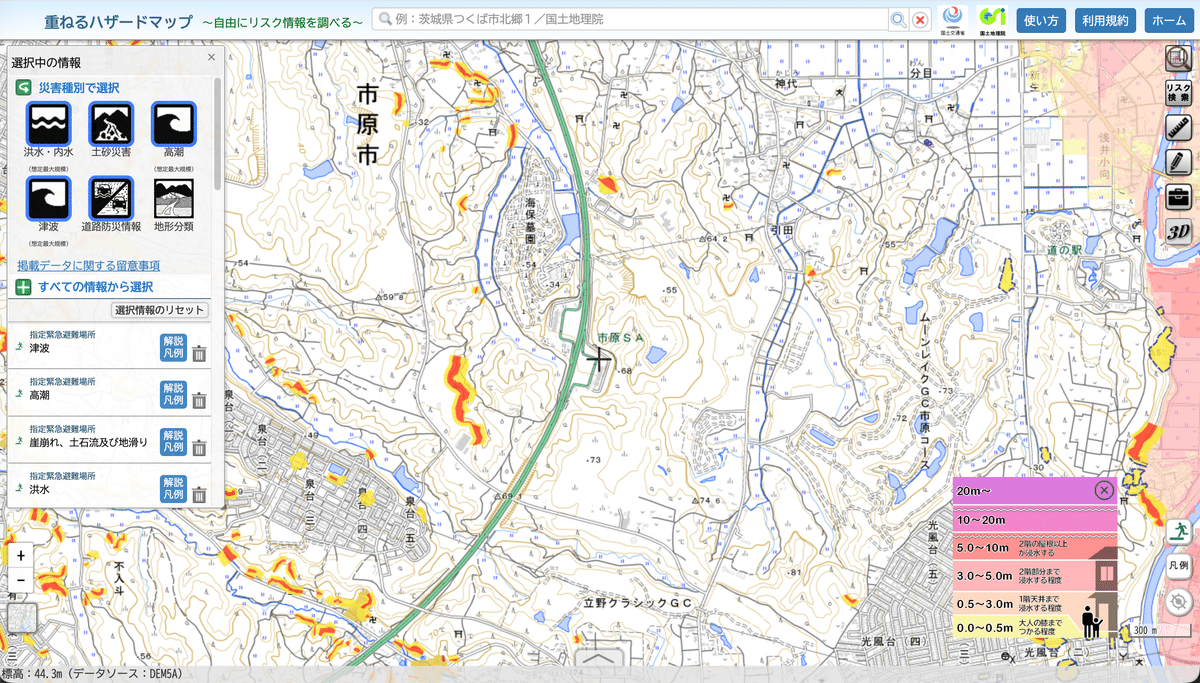Go to ホーム
The width and height of the screenshot is (1200, 683).
[1168, 20]
